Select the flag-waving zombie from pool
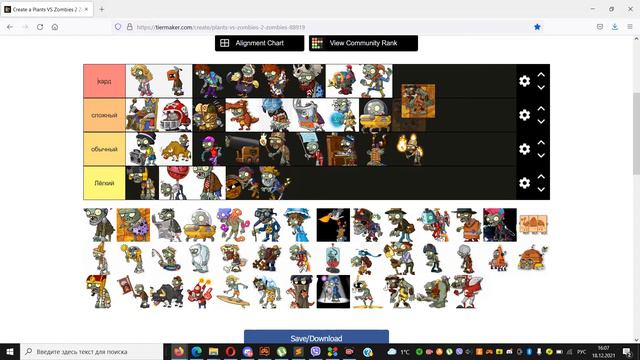This screenshot has height=360, width=640. (x=133, y=291)
